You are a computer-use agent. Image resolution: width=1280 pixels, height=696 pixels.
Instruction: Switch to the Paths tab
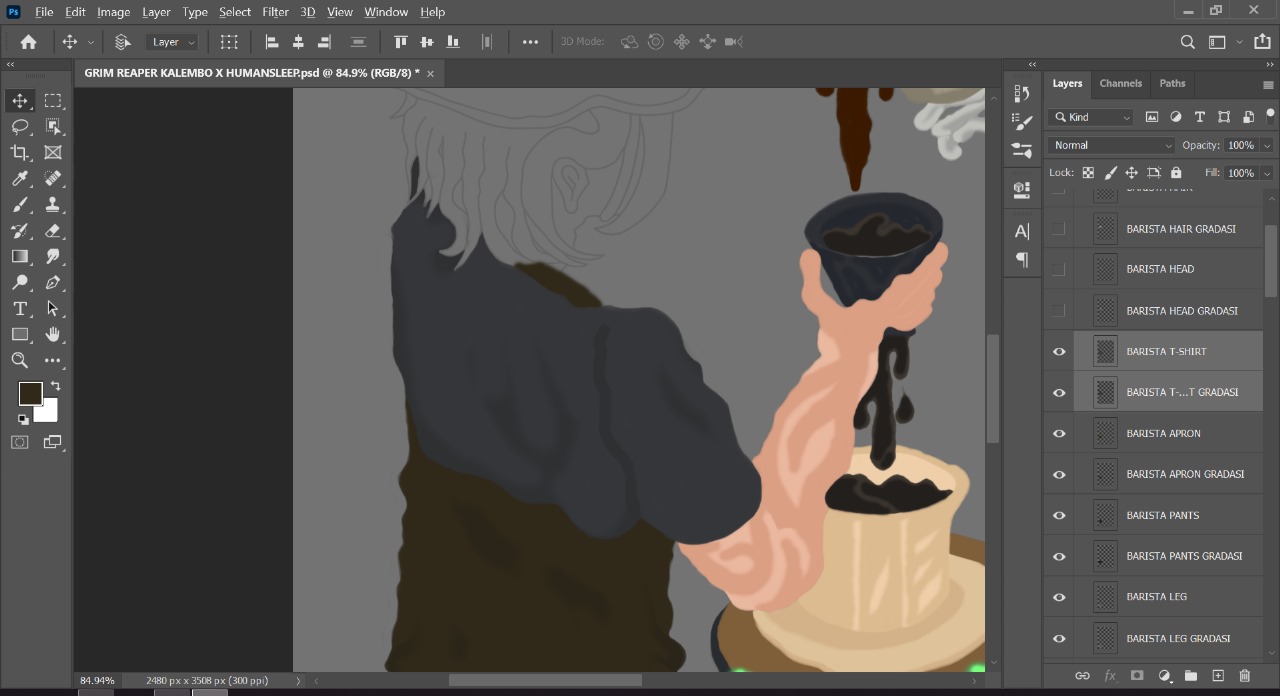click(x=1172, y=84)
